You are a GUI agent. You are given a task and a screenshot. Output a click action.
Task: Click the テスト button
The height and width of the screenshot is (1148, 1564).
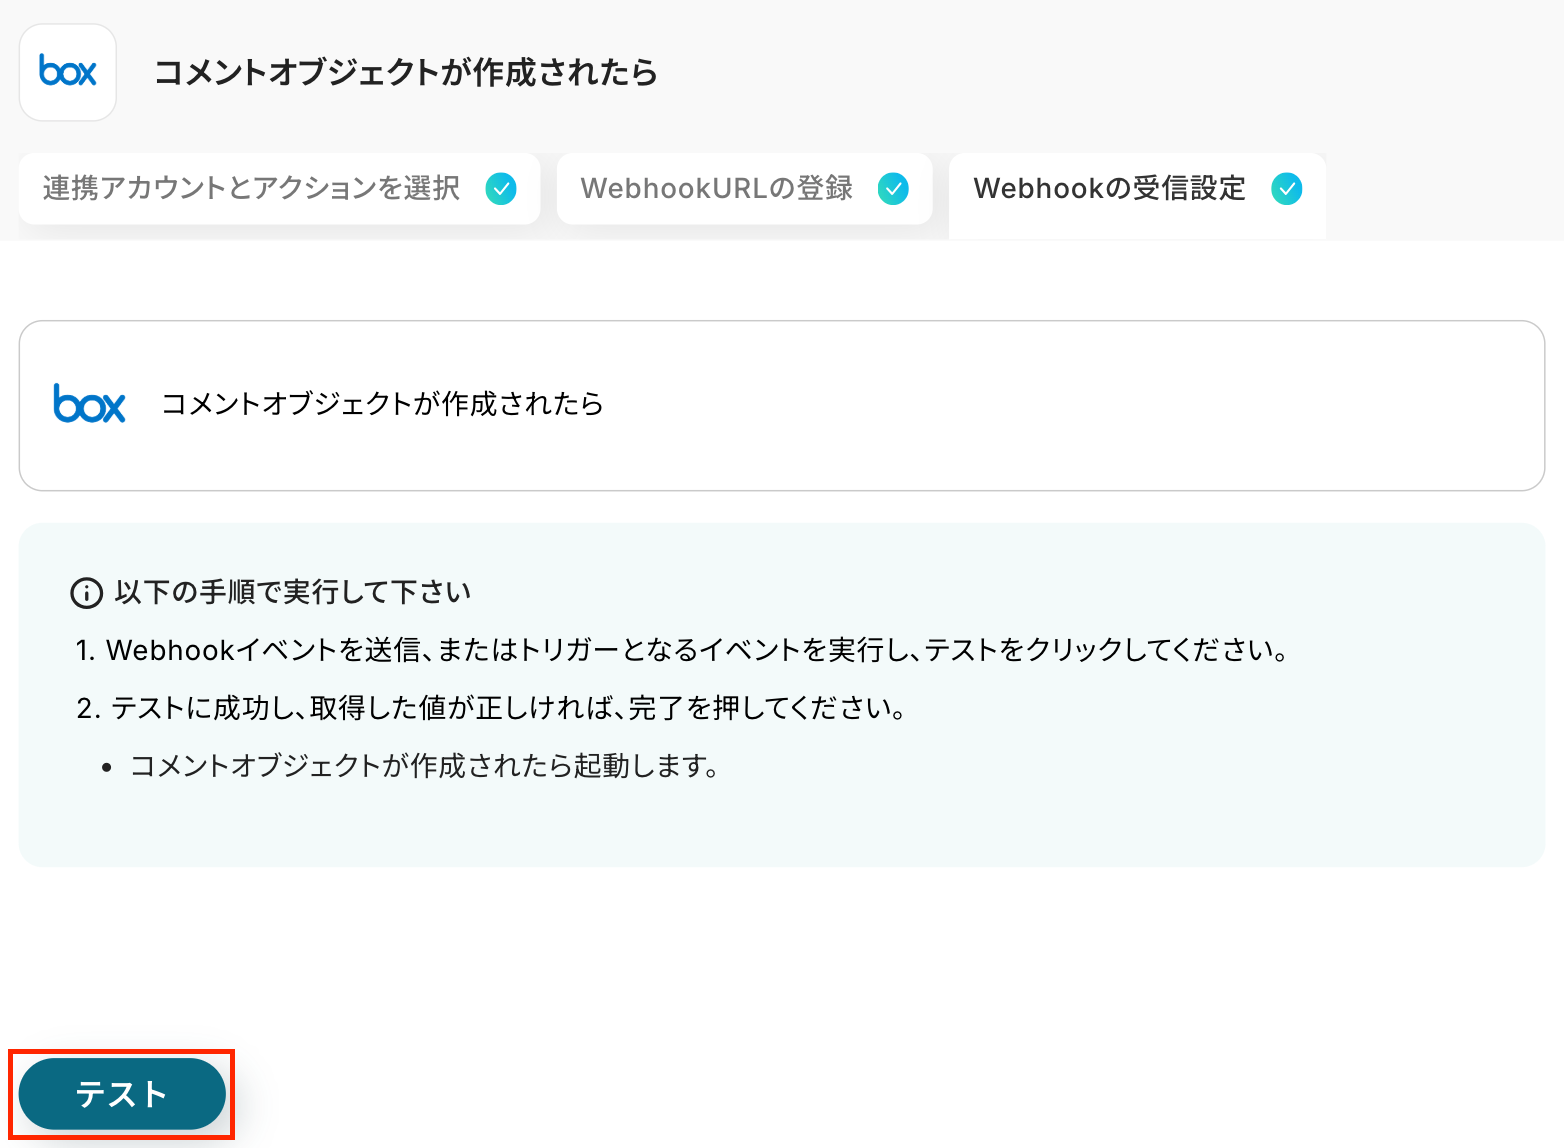point(122,1094)
